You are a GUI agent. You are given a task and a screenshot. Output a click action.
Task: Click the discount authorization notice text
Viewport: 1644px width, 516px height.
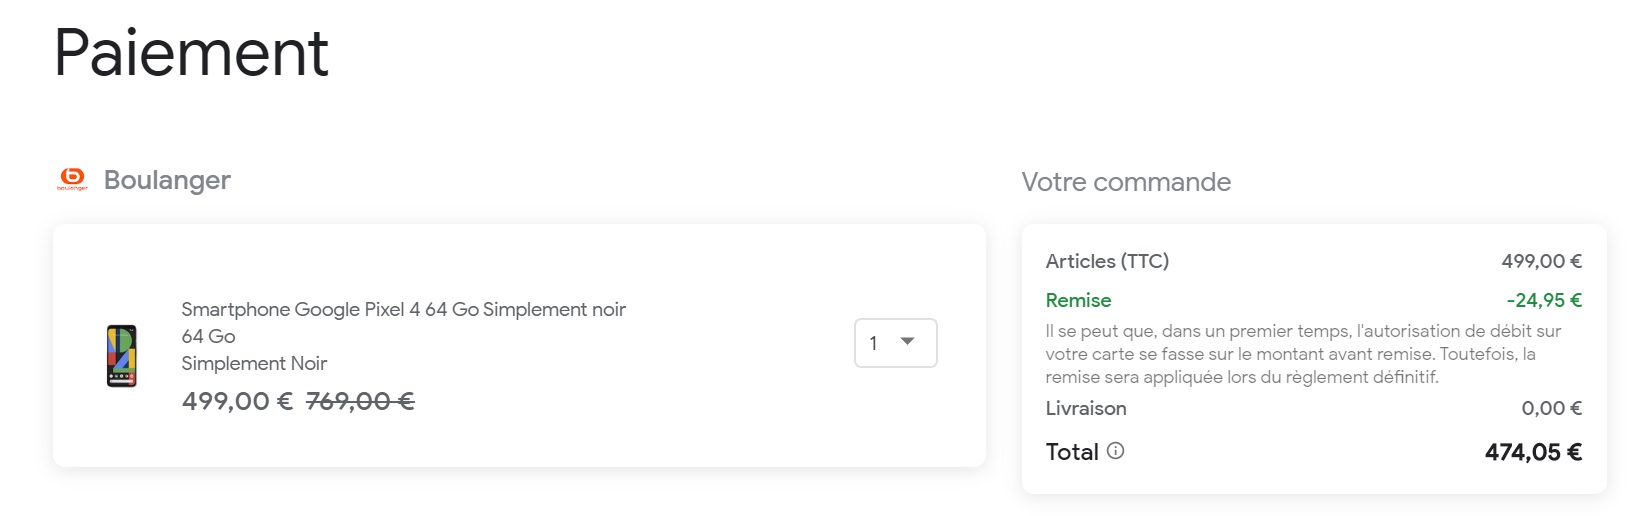1303,354
